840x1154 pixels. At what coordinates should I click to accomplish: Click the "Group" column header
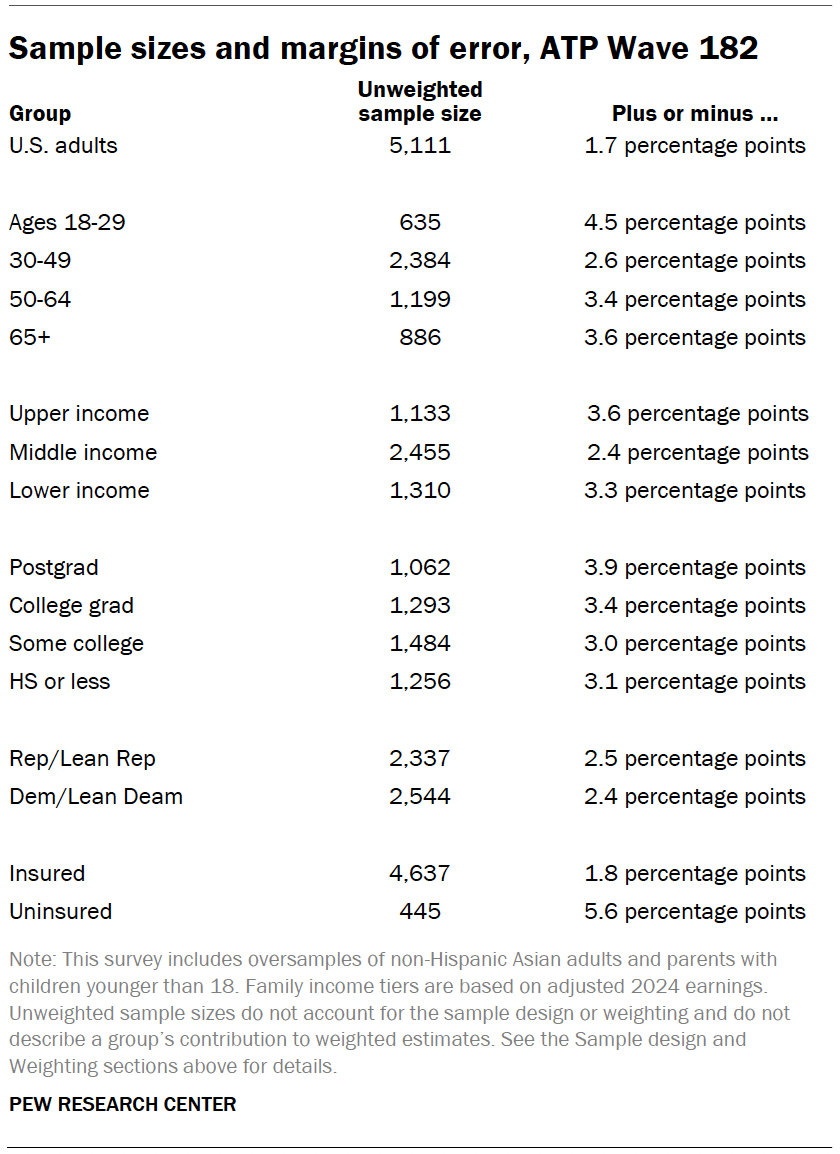(x=40, y=113)
